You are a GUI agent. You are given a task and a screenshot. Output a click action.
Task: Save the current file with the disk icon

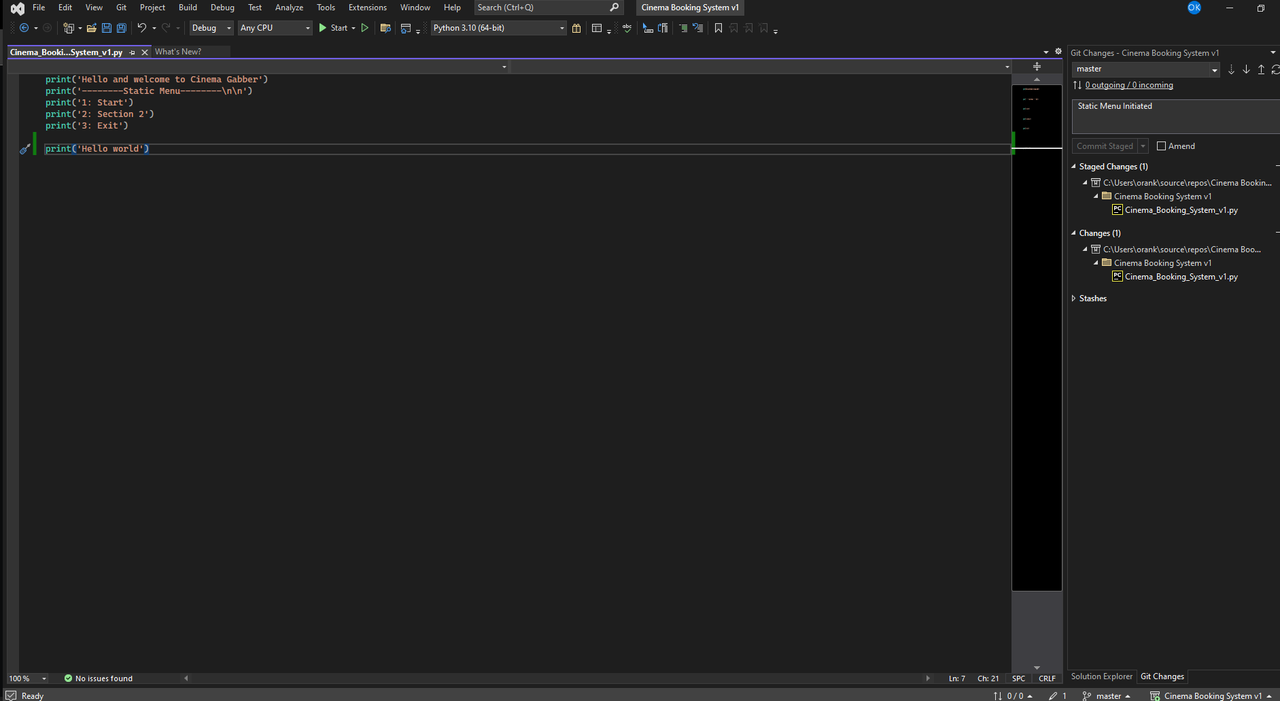106,28
